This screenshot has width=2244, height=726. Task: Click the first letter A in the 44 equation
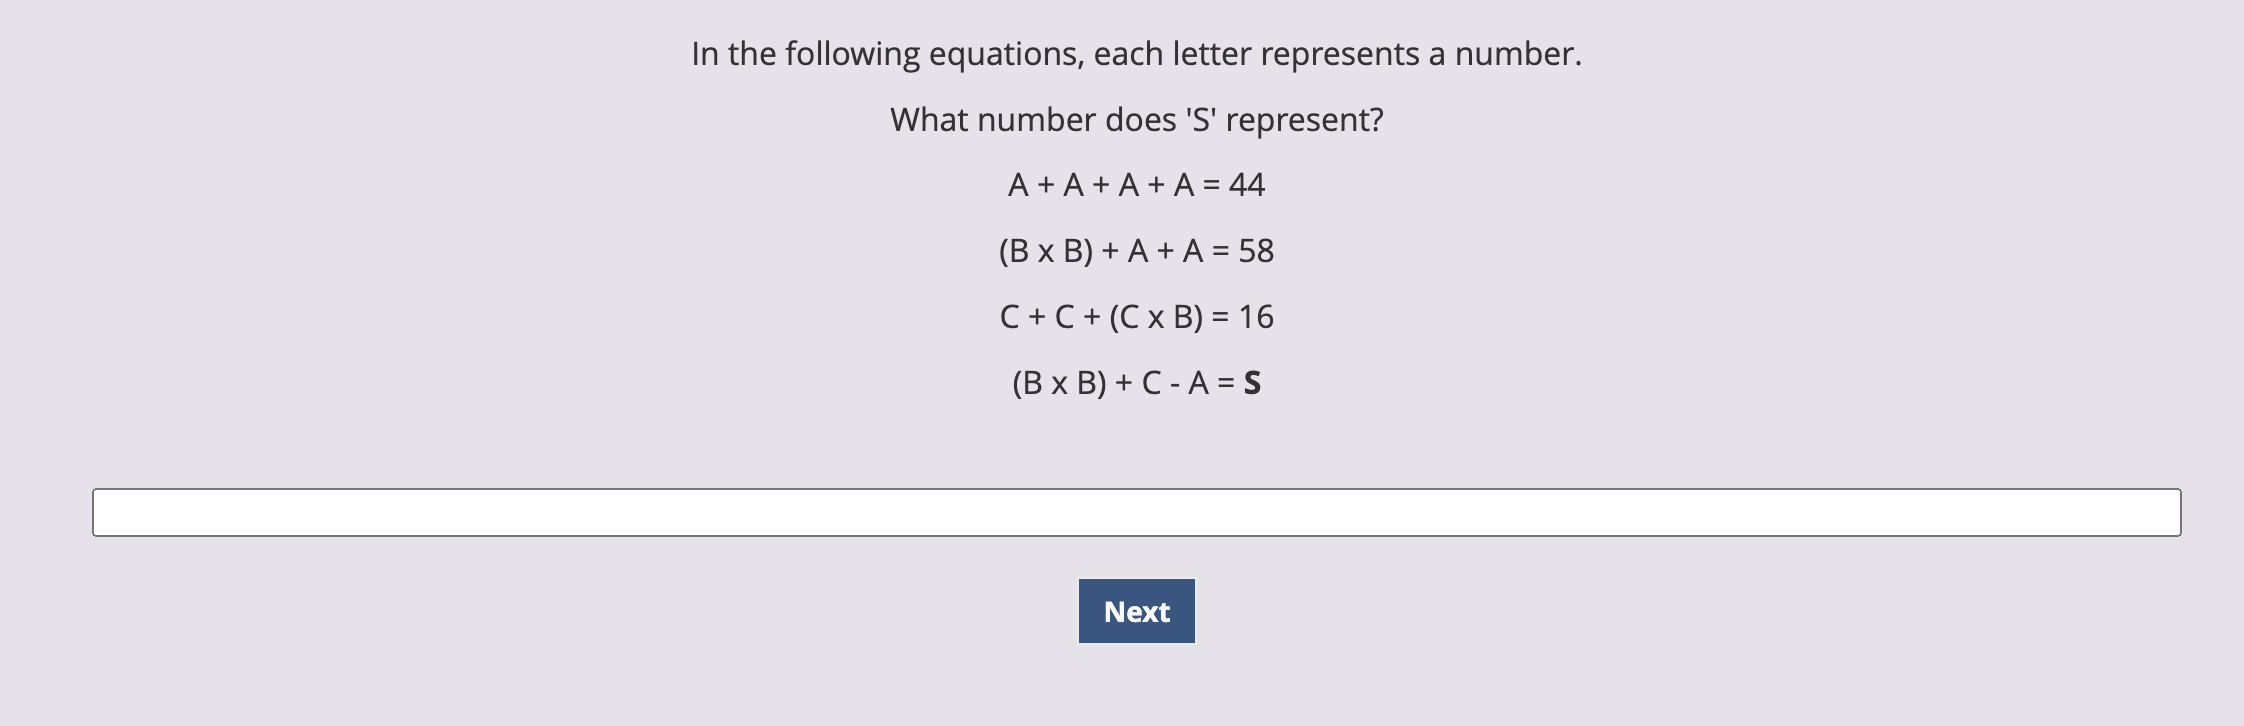(1018, 185)
